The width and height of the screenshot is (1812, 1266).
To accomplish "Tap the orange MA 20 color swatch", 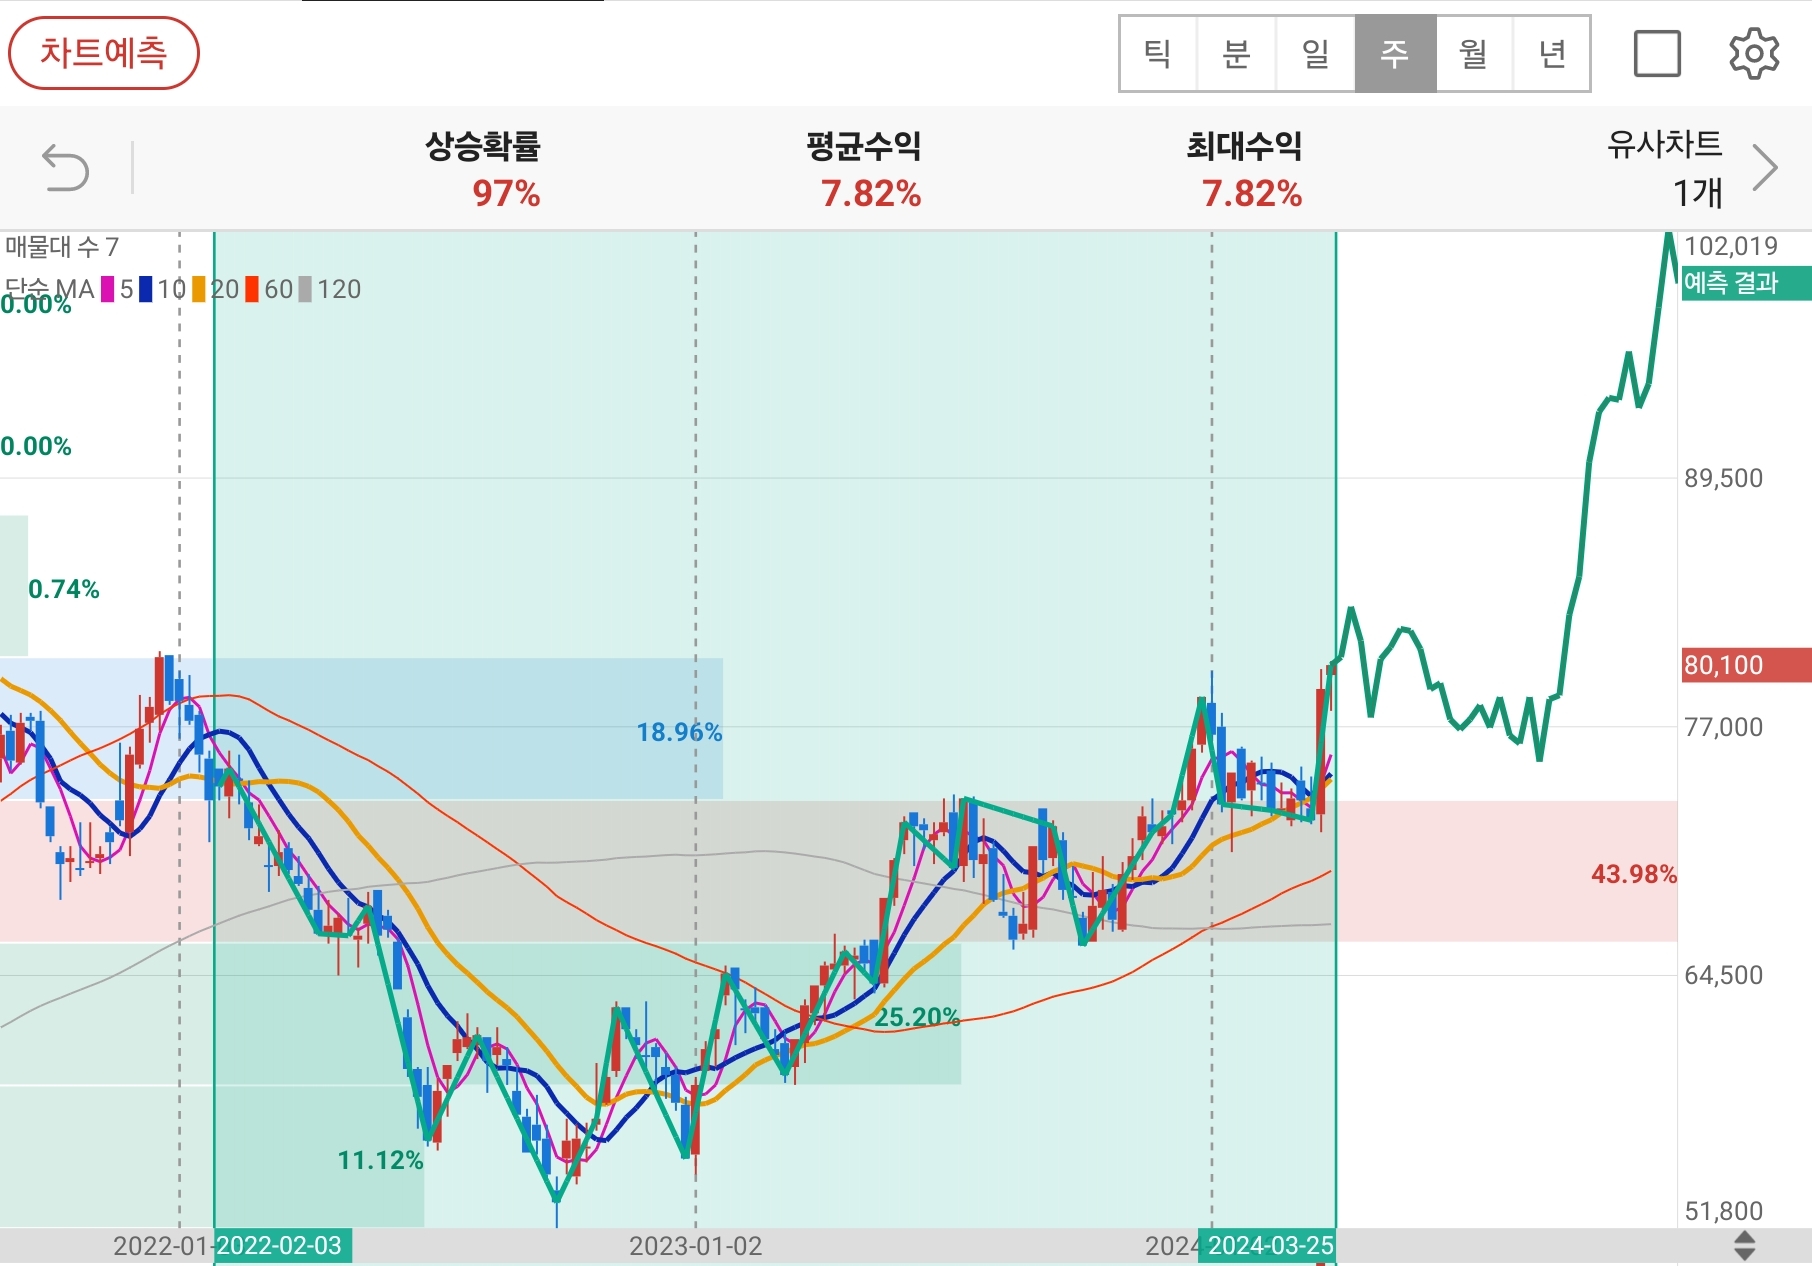I will point(199,290).
